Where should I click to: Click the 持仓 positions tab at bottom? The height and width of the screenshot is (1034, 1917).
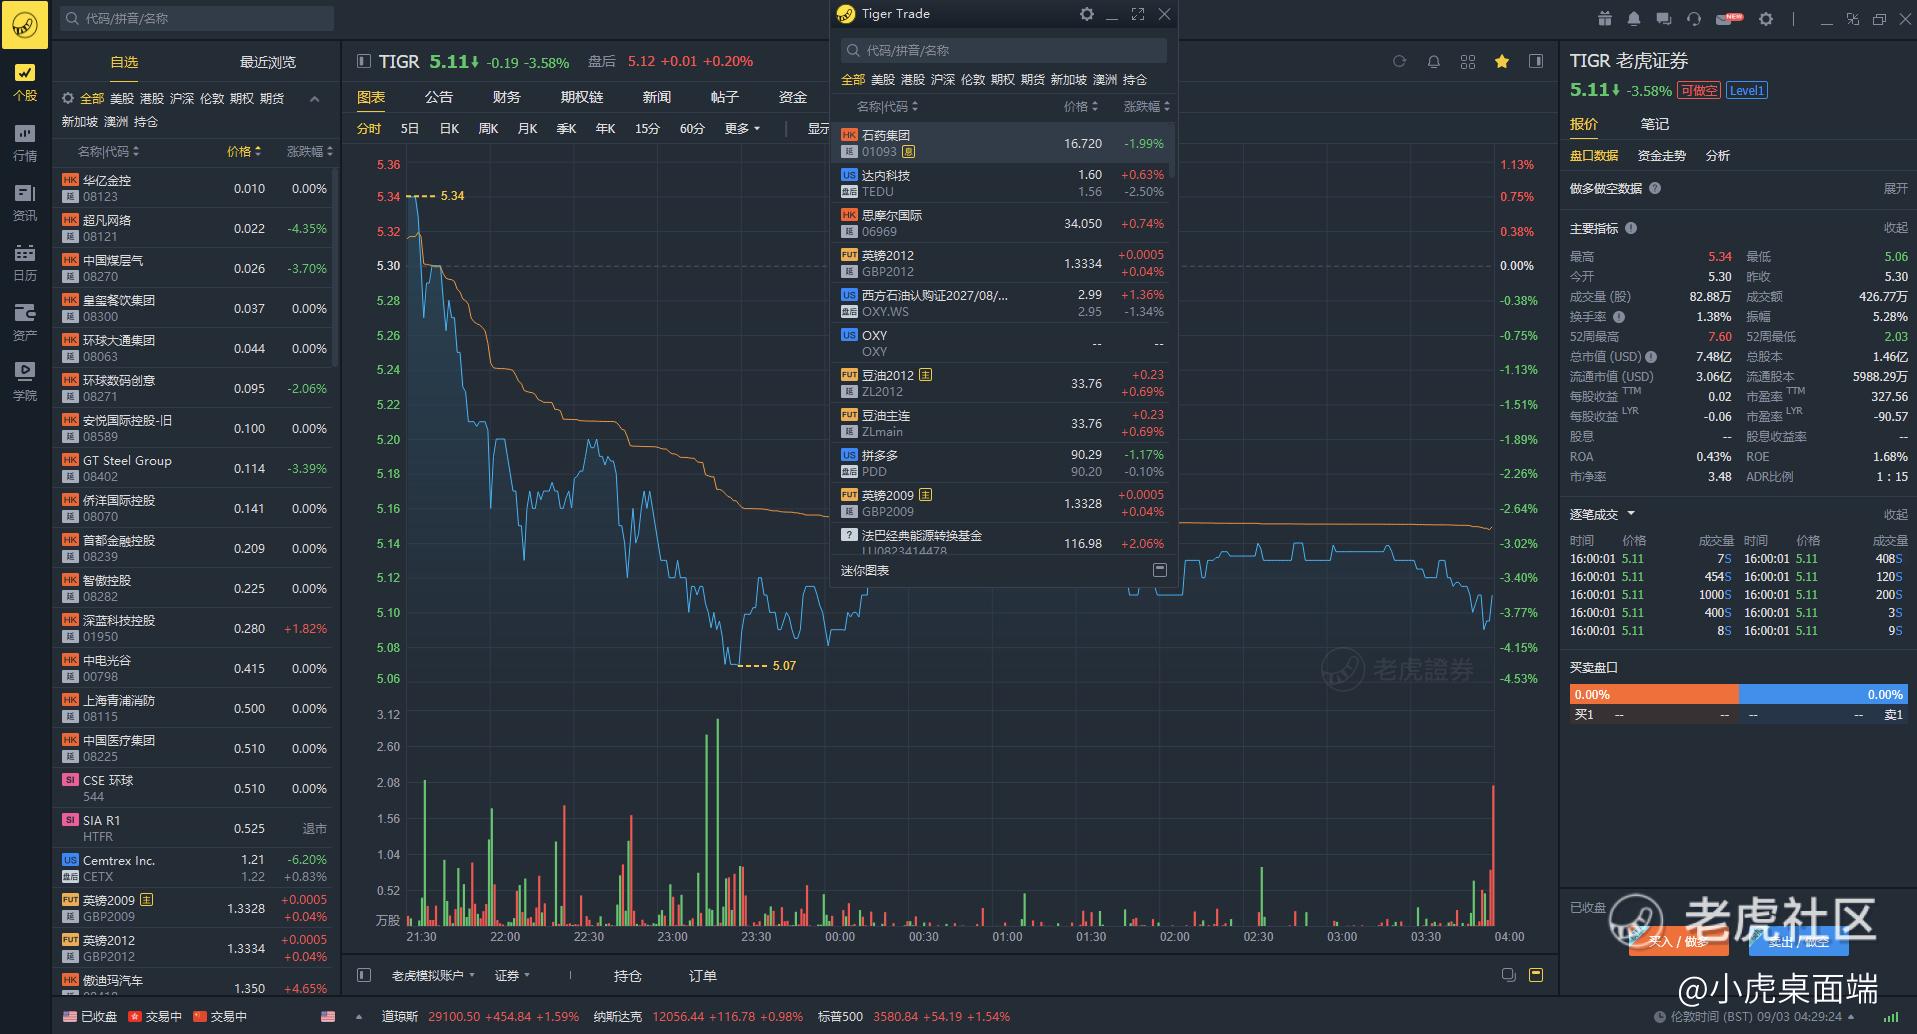628,975
